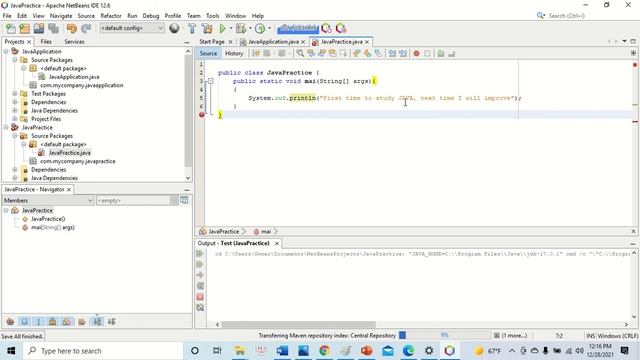
Task: Open Microsoft Word from the taskbar
Action: click(x=282, y=351)
